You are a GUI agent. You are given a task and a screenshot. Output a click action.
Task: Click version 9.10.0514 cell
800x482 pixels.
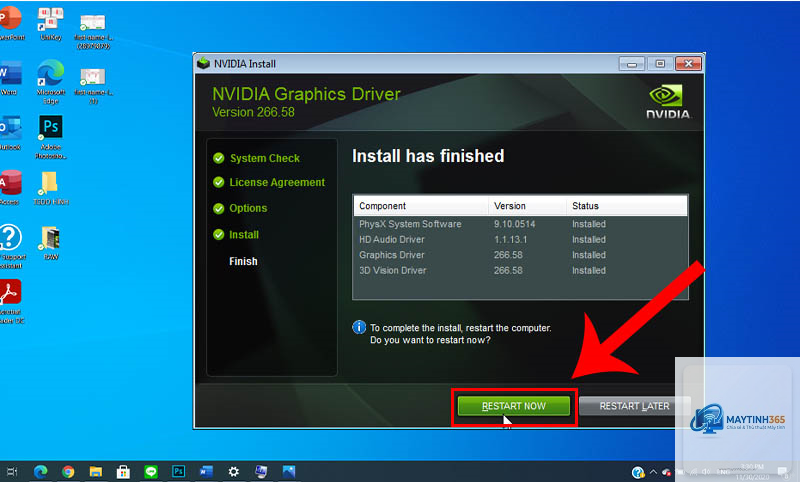tap(514, 224)
